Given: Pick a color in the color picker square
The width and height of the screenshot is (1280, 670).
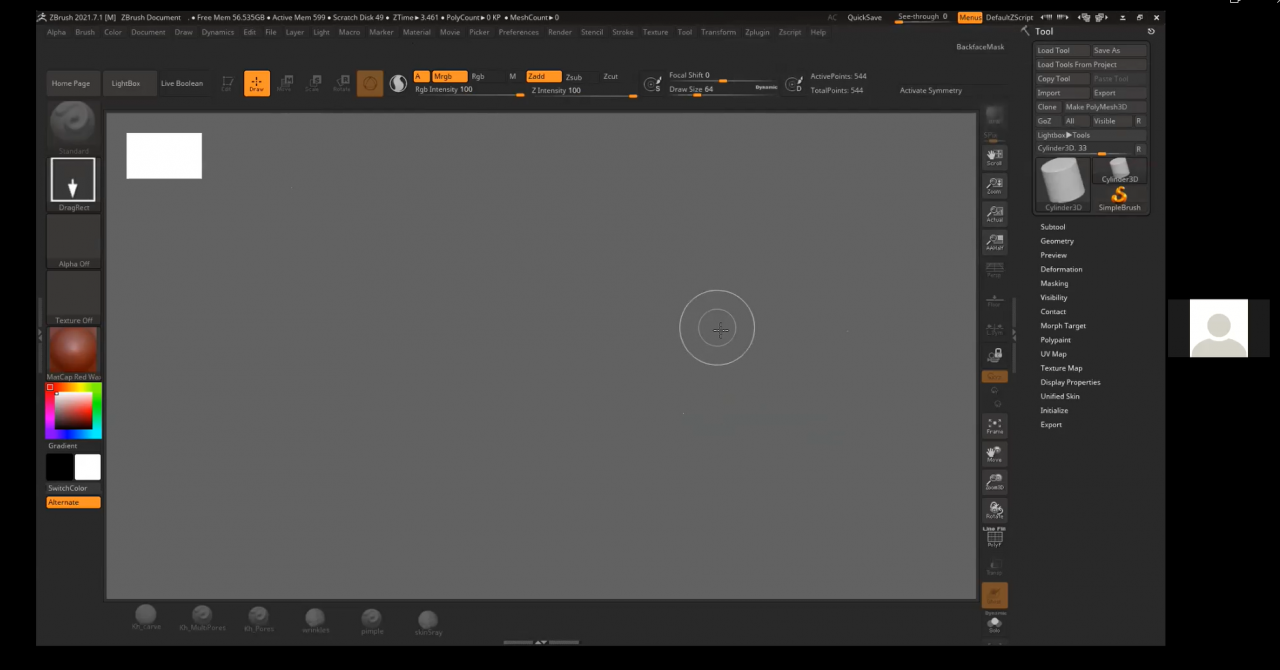Looking at the screenshot, I should tap(74, 411).
